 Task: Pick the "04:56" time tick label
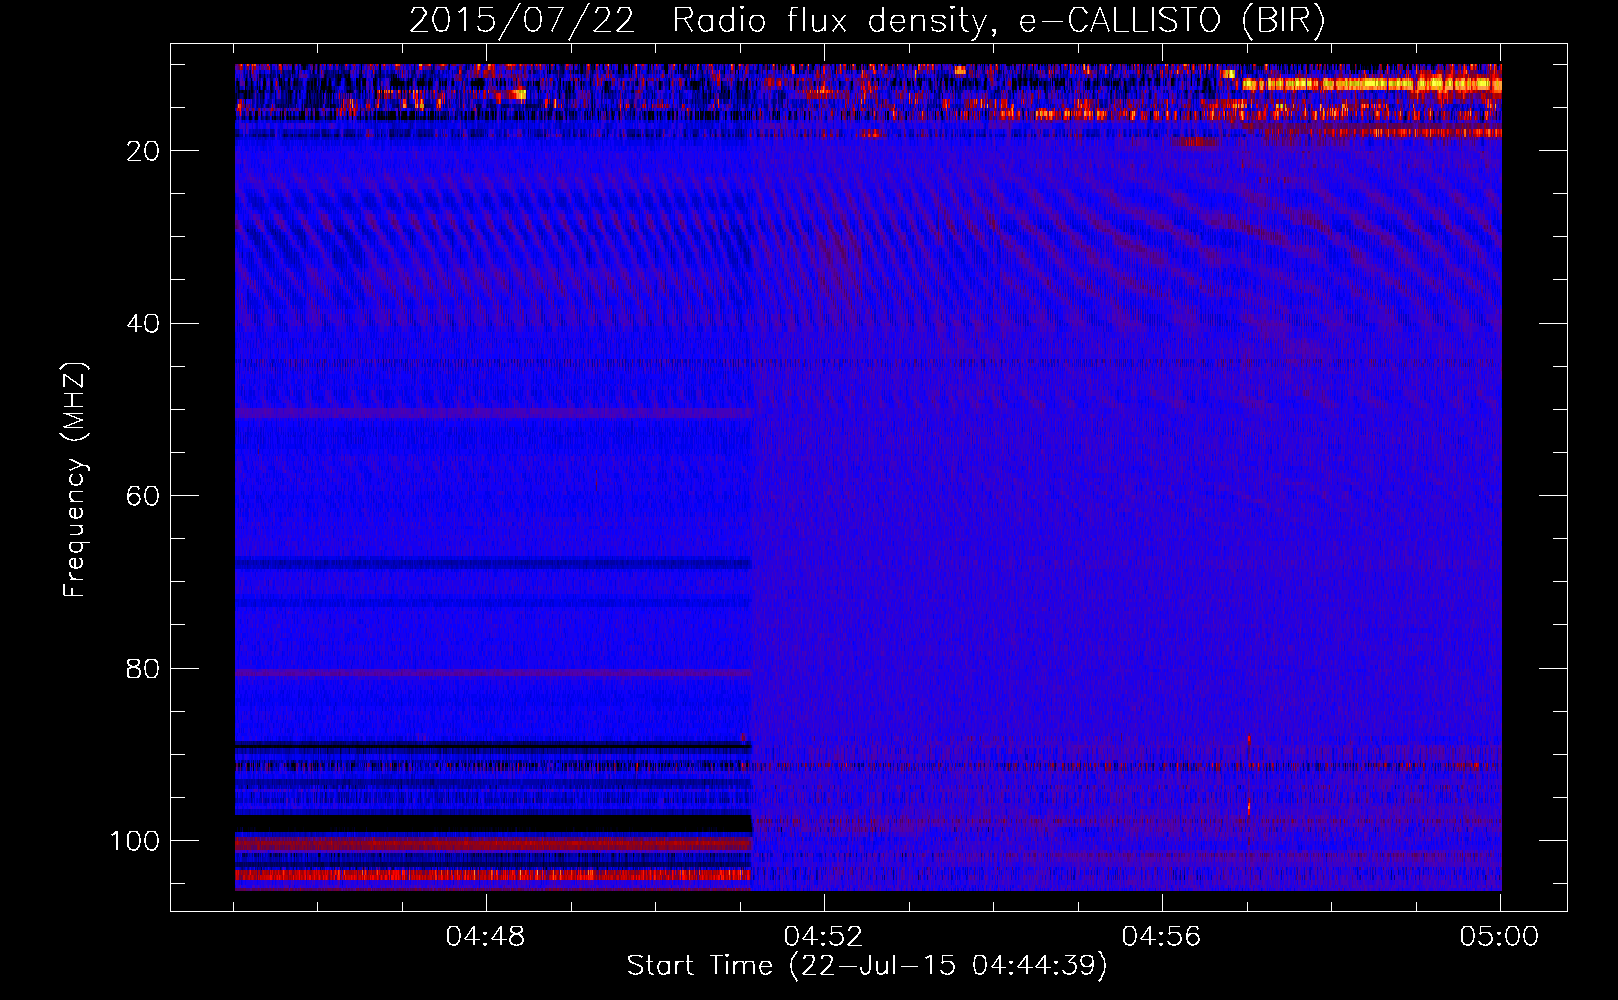(1161, 937)
